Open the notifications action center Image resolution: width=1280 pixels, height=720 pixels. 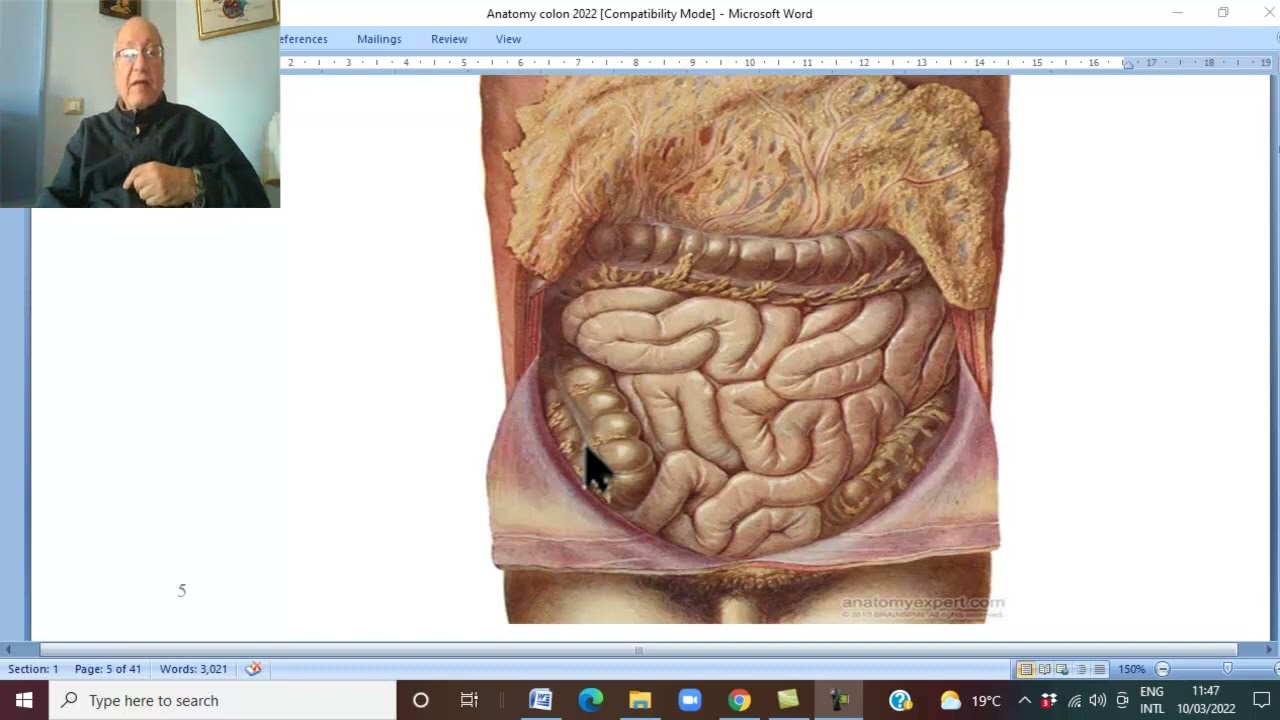click(1261, 700)
